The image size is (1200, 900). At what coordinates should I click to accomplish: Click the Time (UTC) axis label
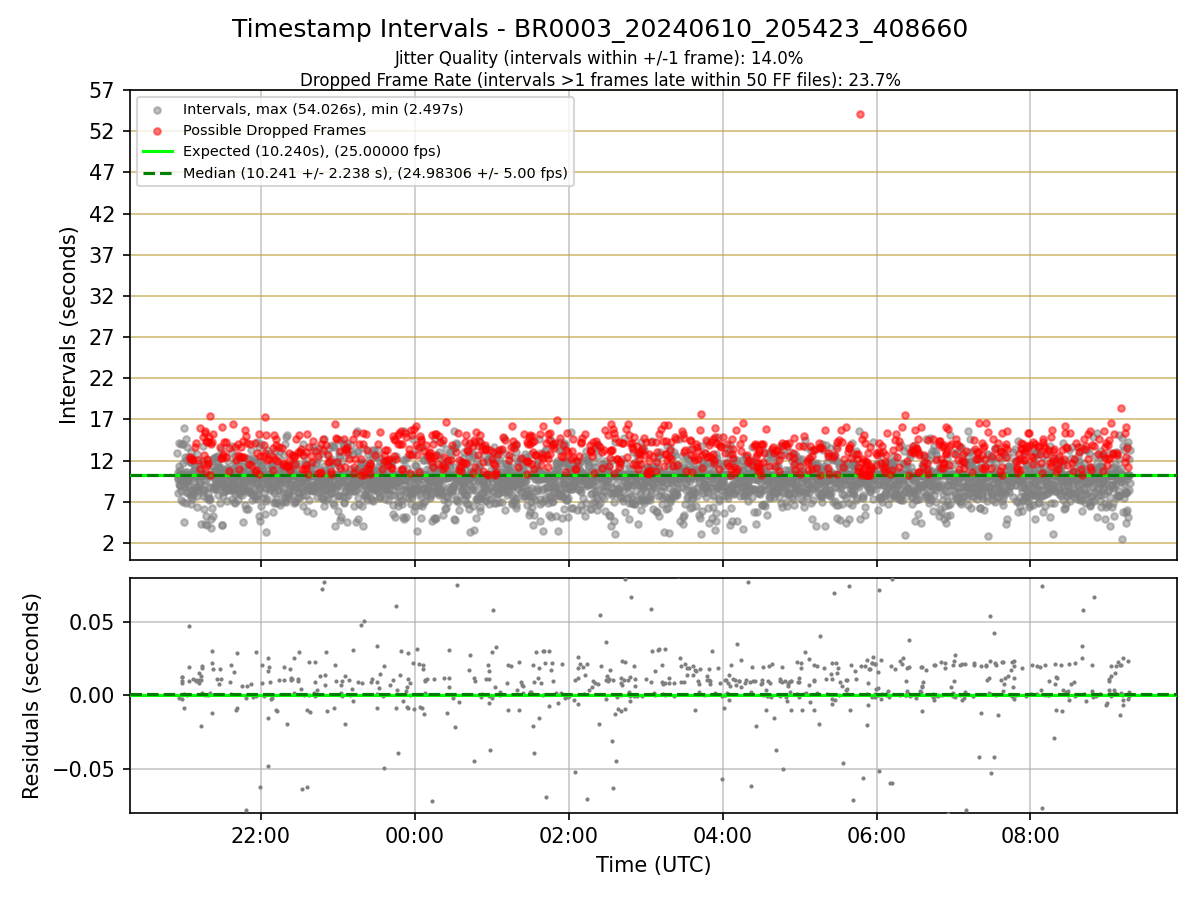(653, 866)
